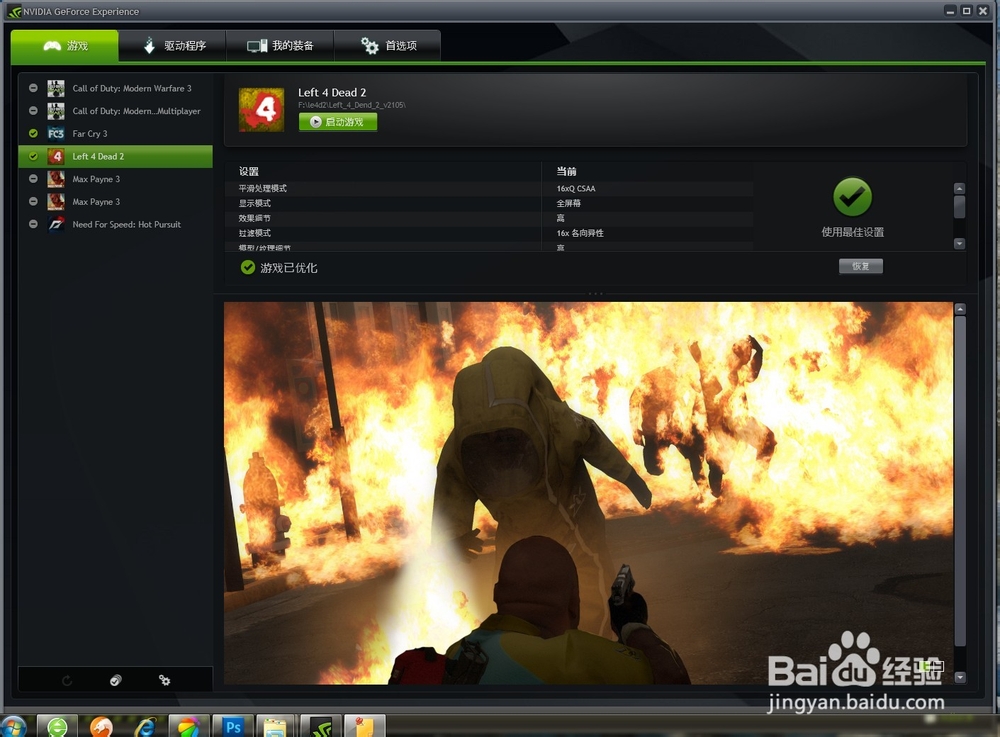1000x737 pixels.
Task: Open Photoshop from the taskbar
Action: click(x=233, y=727)
